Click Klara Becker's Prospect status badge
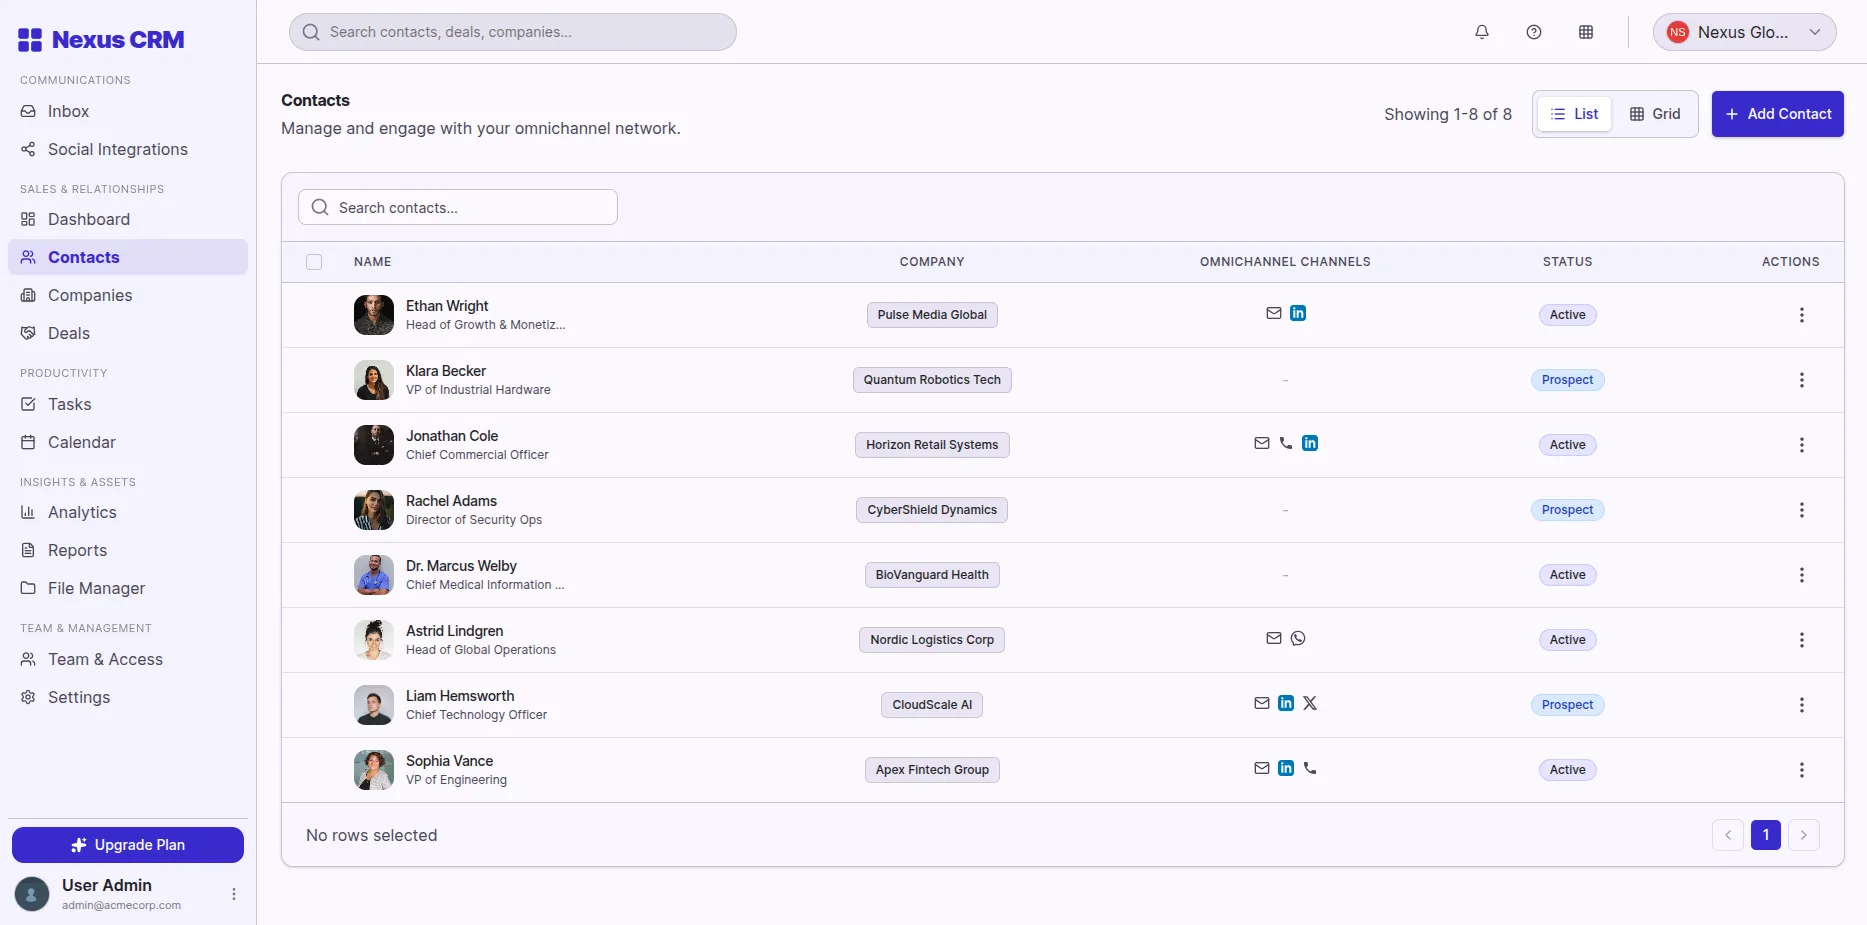Image resolution: width=1867 pixels, height=925 pixels. coord(1567,380)
